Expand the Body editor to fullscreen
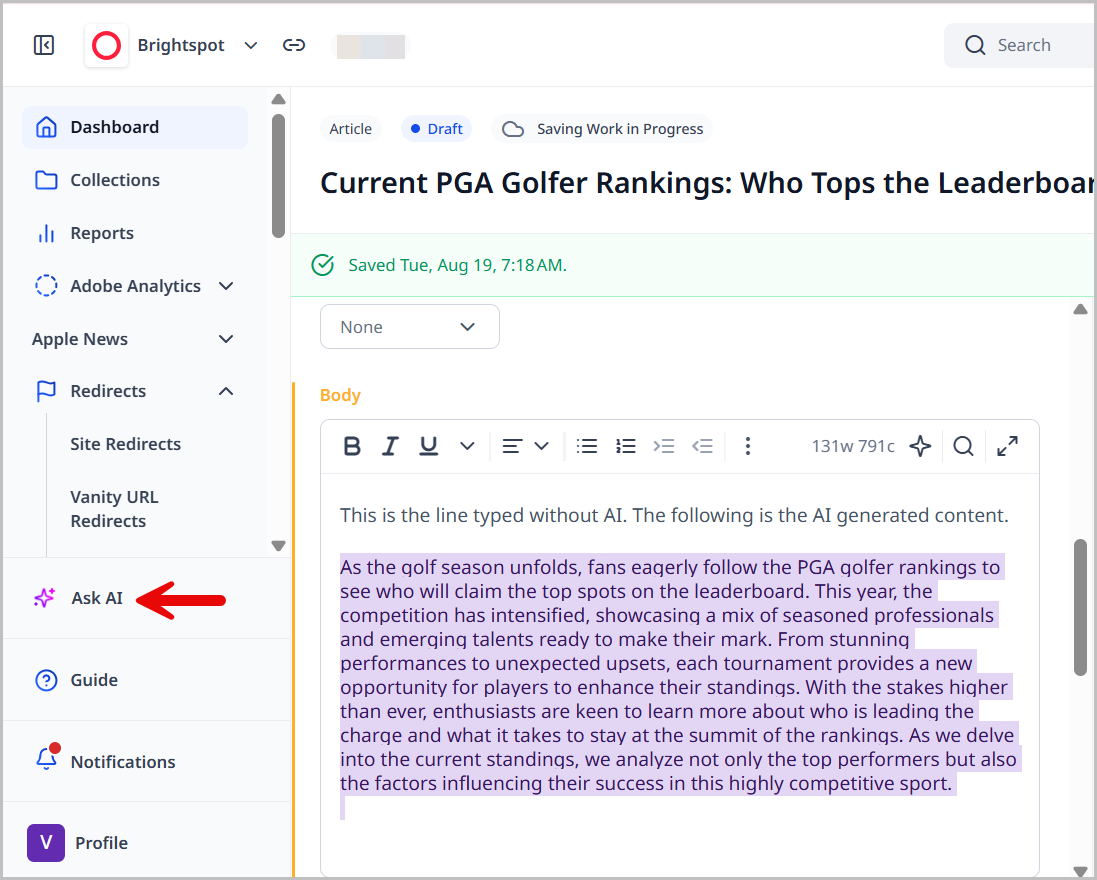 click(x=1008, y=446)
